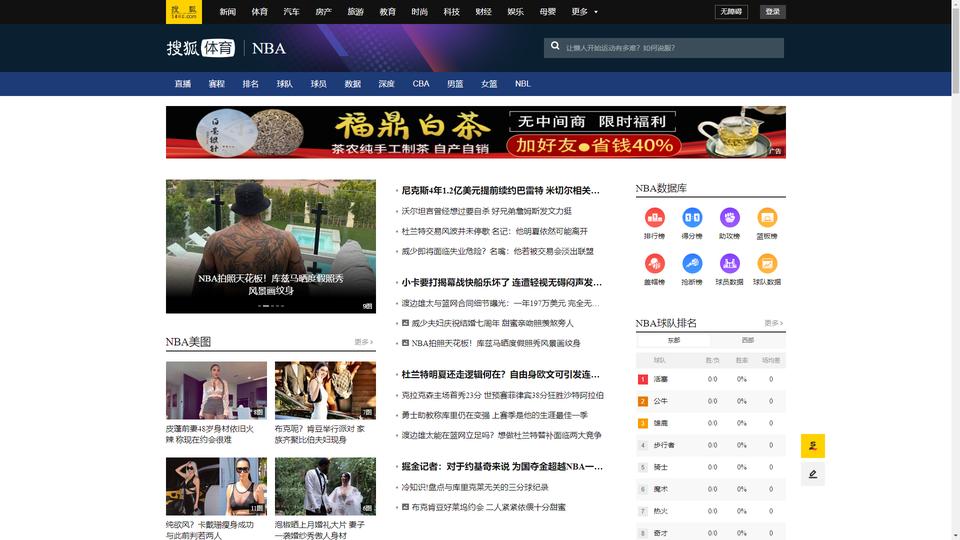The height and width of the screenshot is (540, 960).
Task: Click the 无障碍 accessibility button
Action: click(731, 12)
